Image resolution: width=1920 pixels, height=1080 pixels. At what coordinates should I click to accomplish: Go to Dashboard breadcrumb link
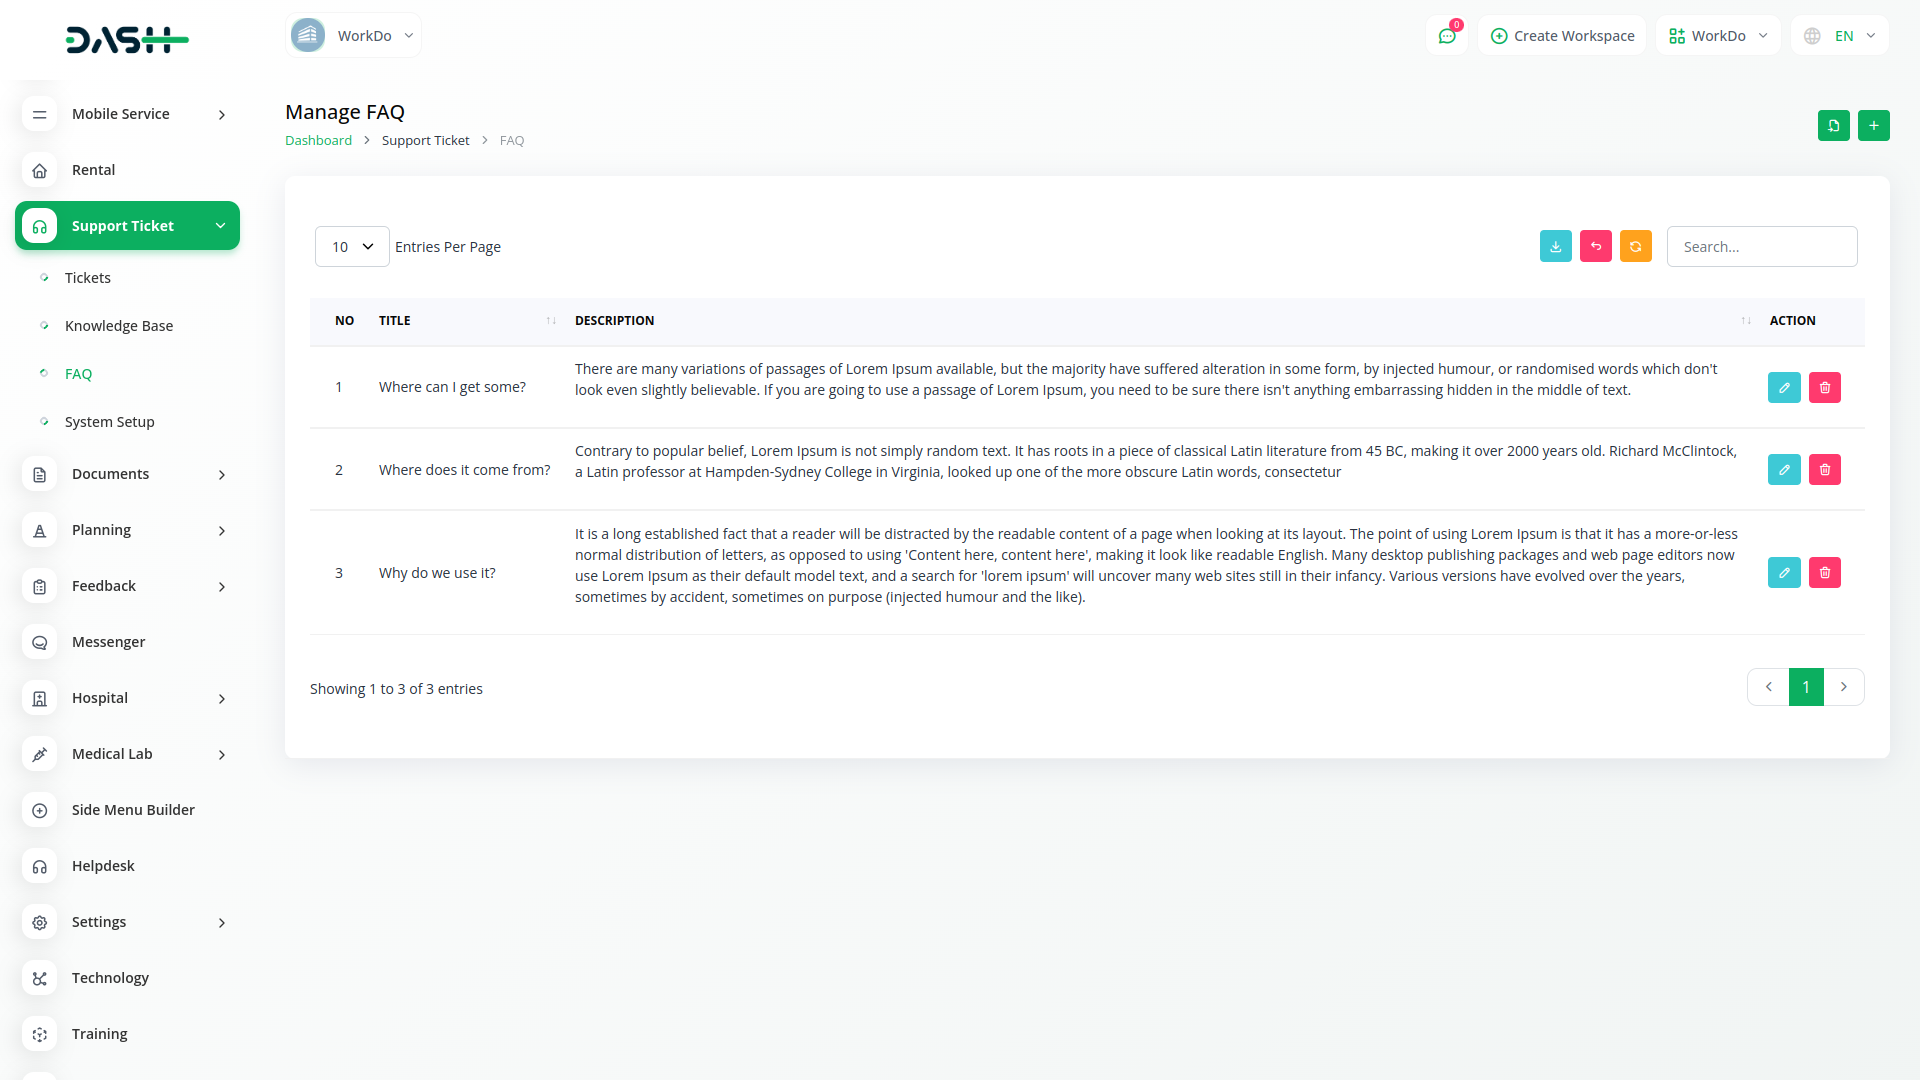click(318, 141)
